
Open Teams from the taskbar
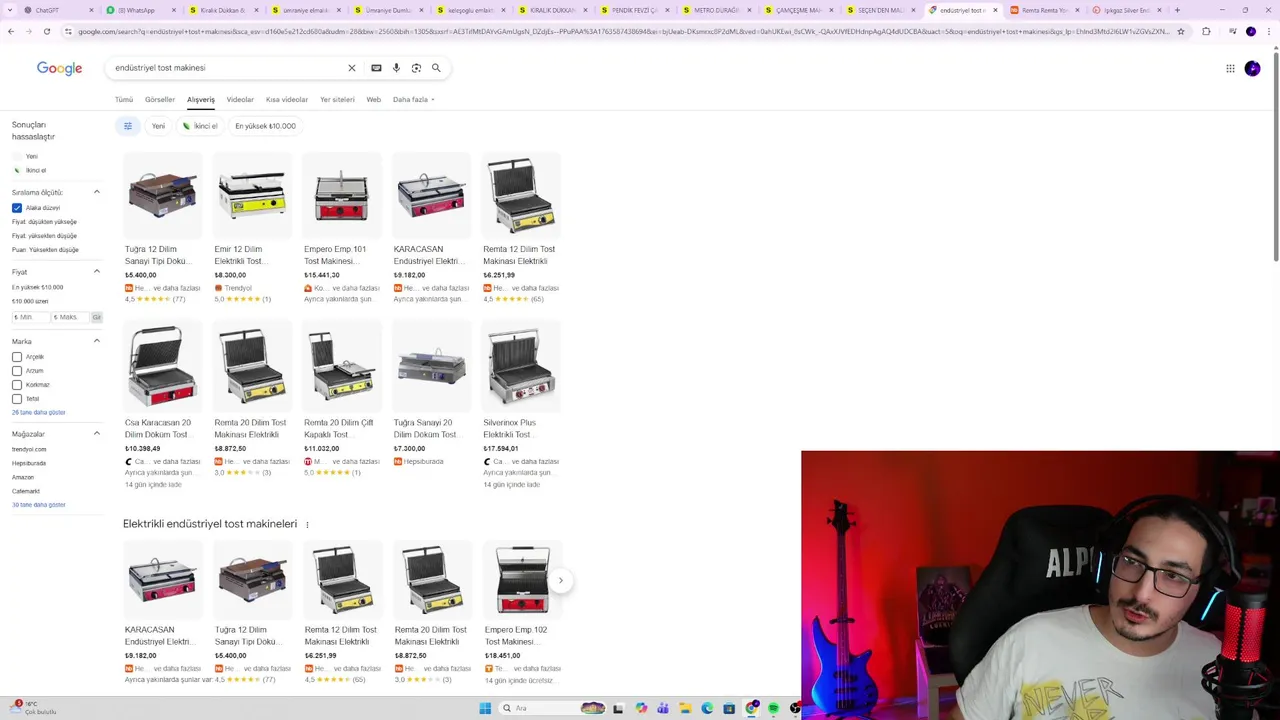(663, 708)
